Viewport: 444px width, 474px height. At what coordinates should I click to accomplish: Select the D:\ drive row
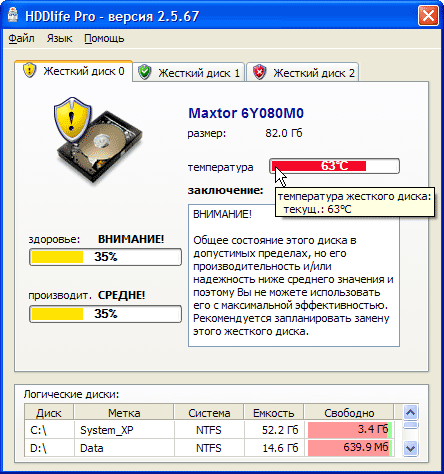(209, 448)
